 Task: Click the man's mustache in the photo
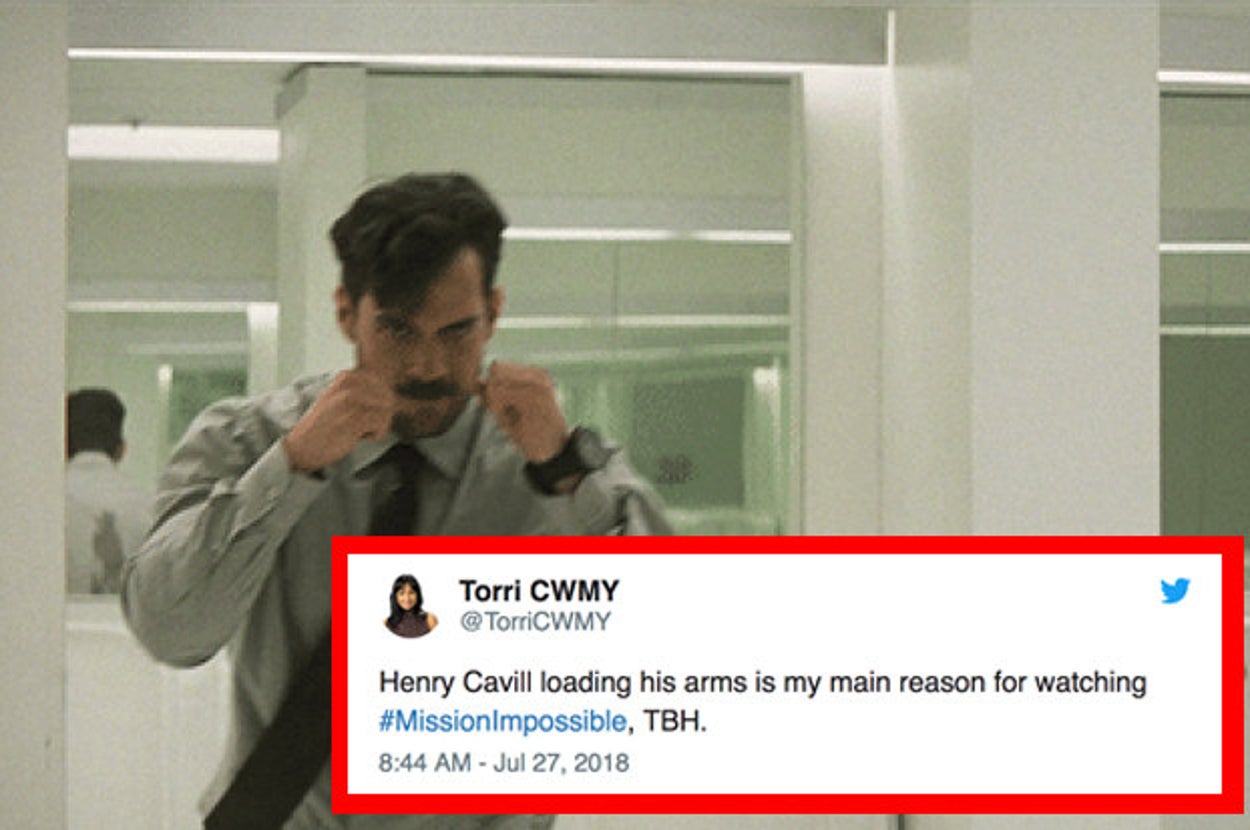428,388
